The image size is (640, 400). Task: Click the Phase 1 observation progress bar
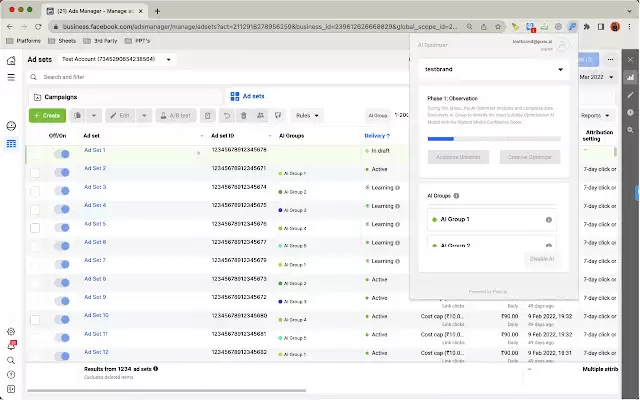(x=494, y=139)
